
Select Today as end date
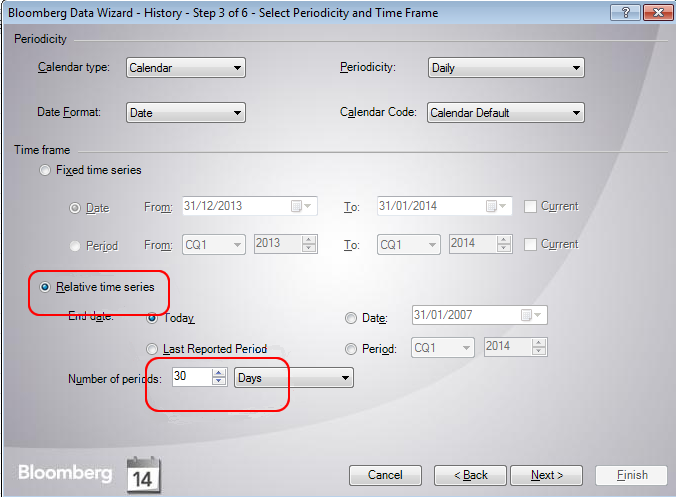coord(152,318)
